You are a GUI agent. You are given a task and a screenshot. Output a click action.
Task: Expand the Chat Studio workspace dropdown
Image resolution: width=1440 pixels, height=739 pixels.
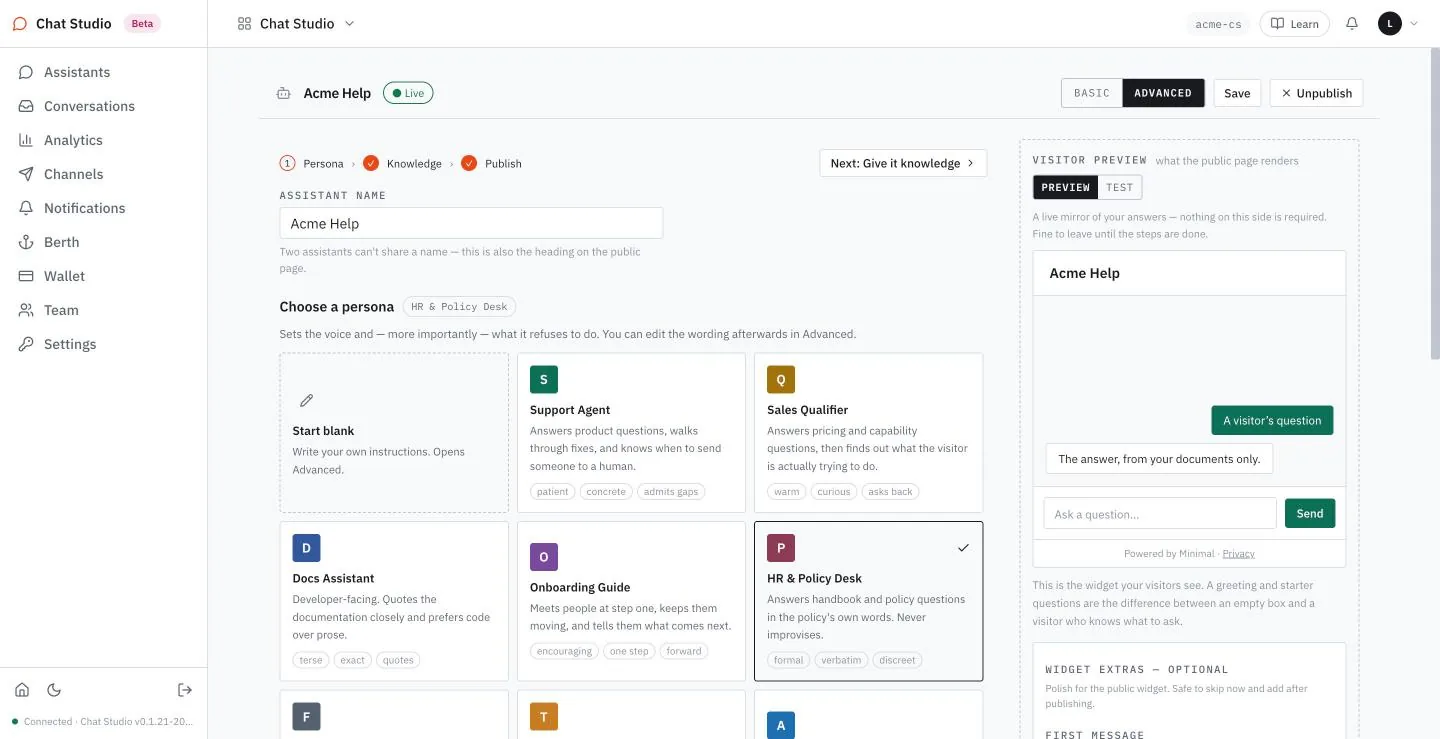point(296,23)
